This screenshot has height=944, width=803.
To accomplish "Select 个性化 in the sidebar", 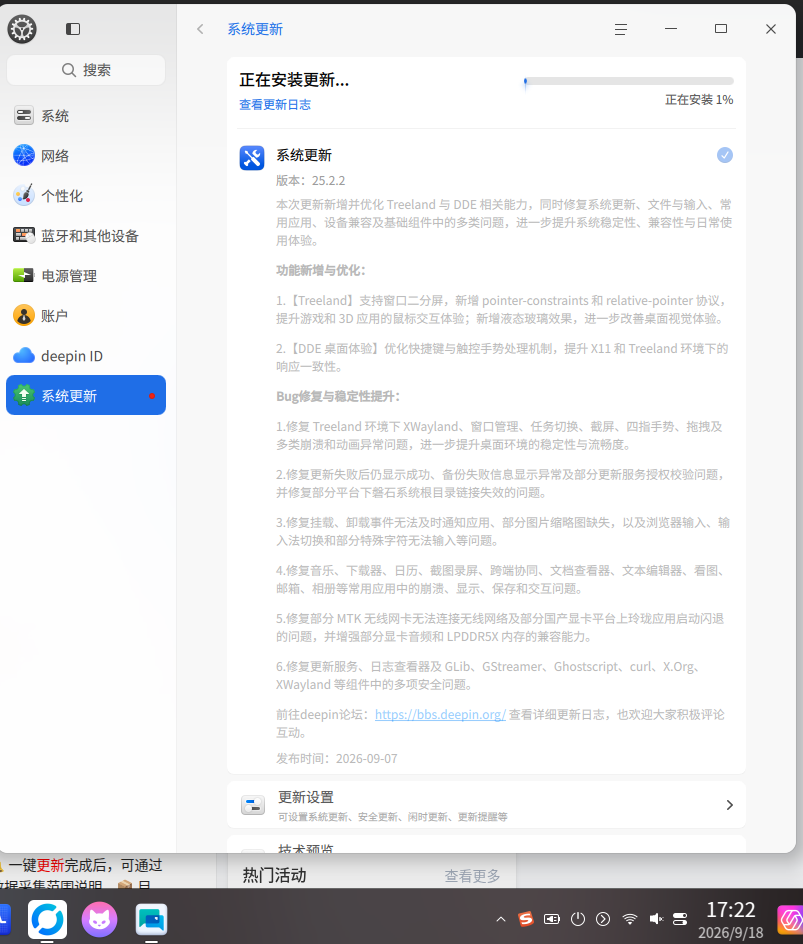I will coord(86,196).
